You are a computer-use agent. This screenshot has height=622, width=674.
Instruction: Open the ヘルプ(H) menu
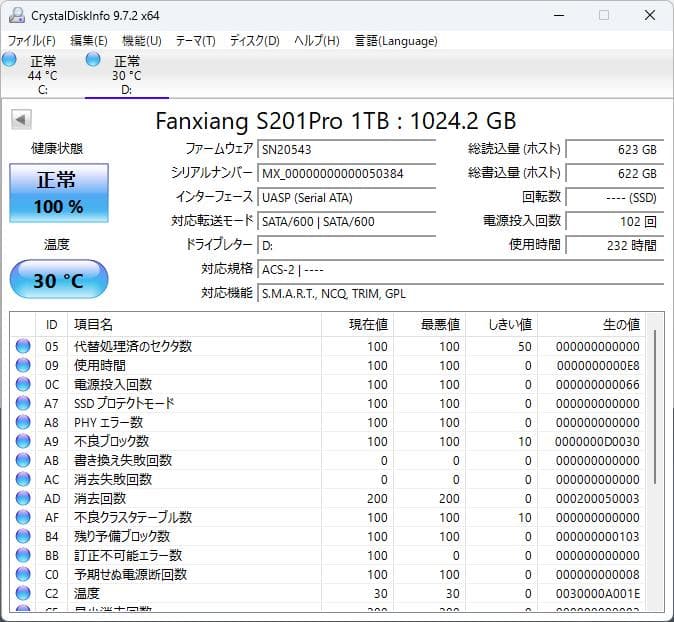tap(317, 41)
